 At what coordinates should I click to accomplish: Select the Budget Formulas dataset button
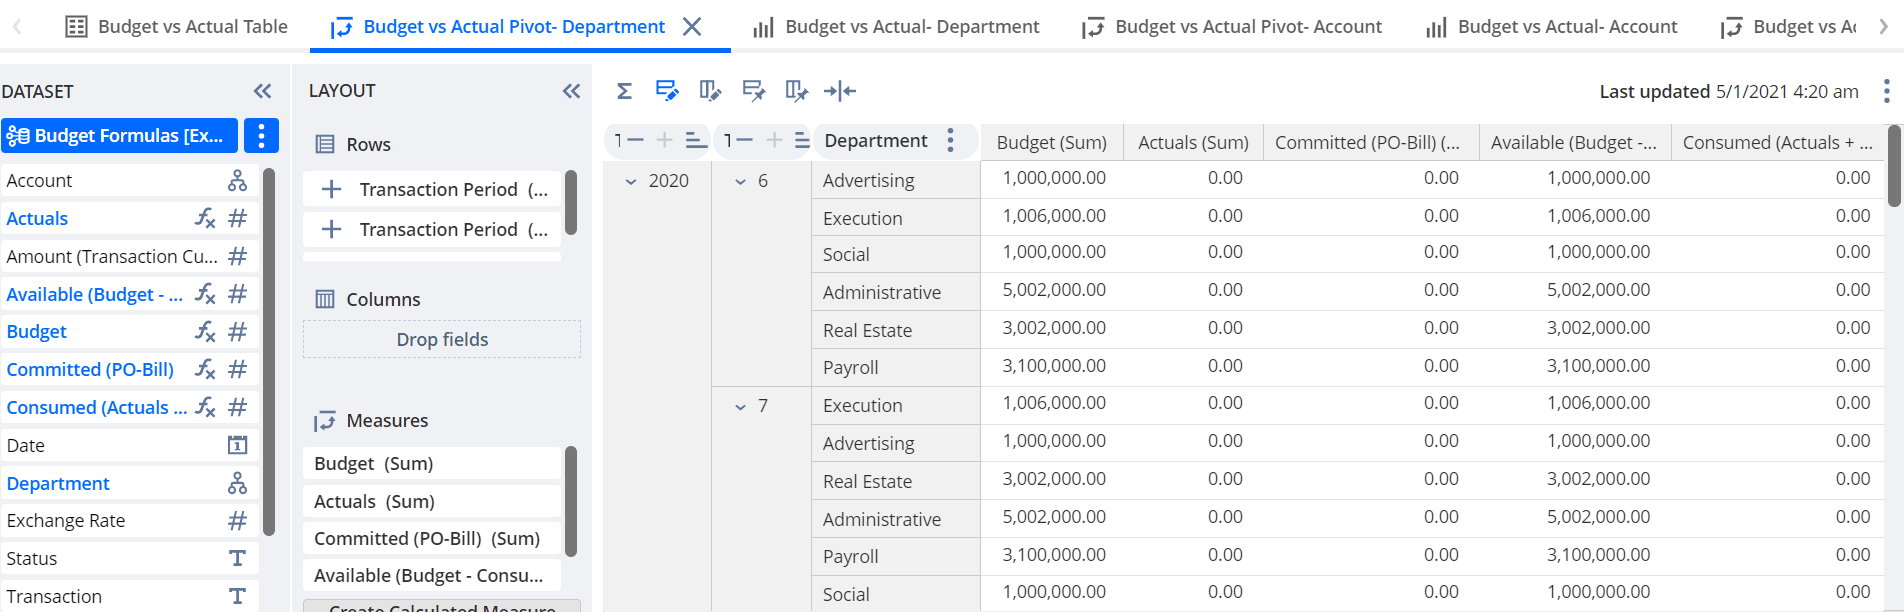120,135
